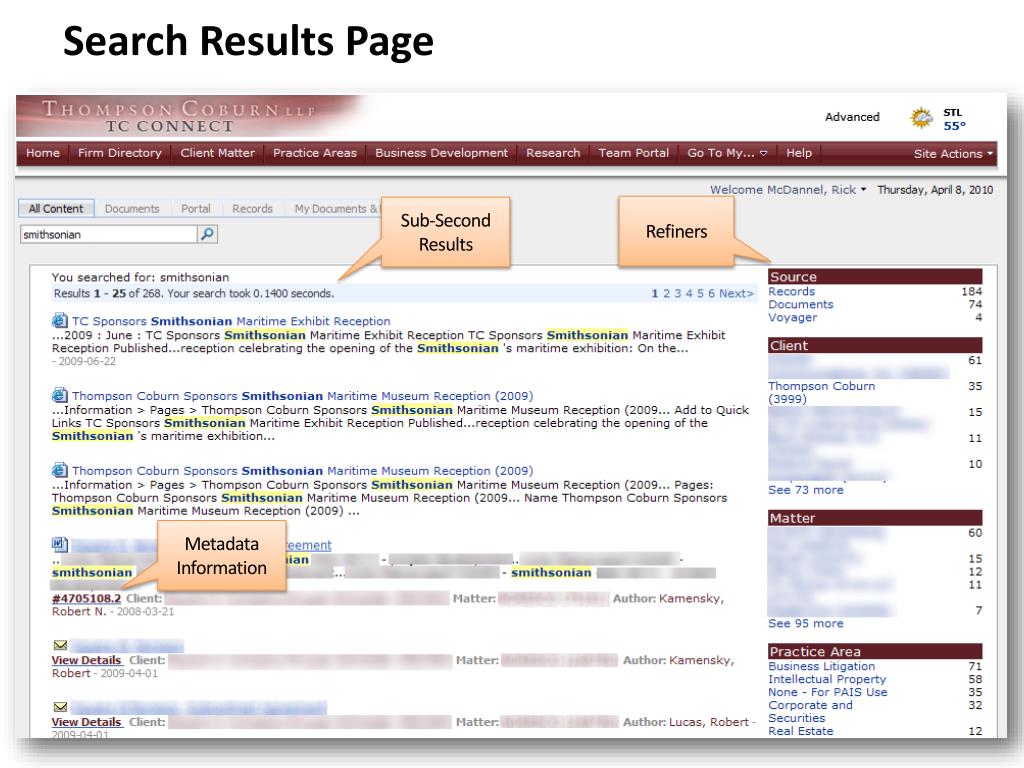
Task: Click the Matter refiner heading
Action: [x=875, y=518]
